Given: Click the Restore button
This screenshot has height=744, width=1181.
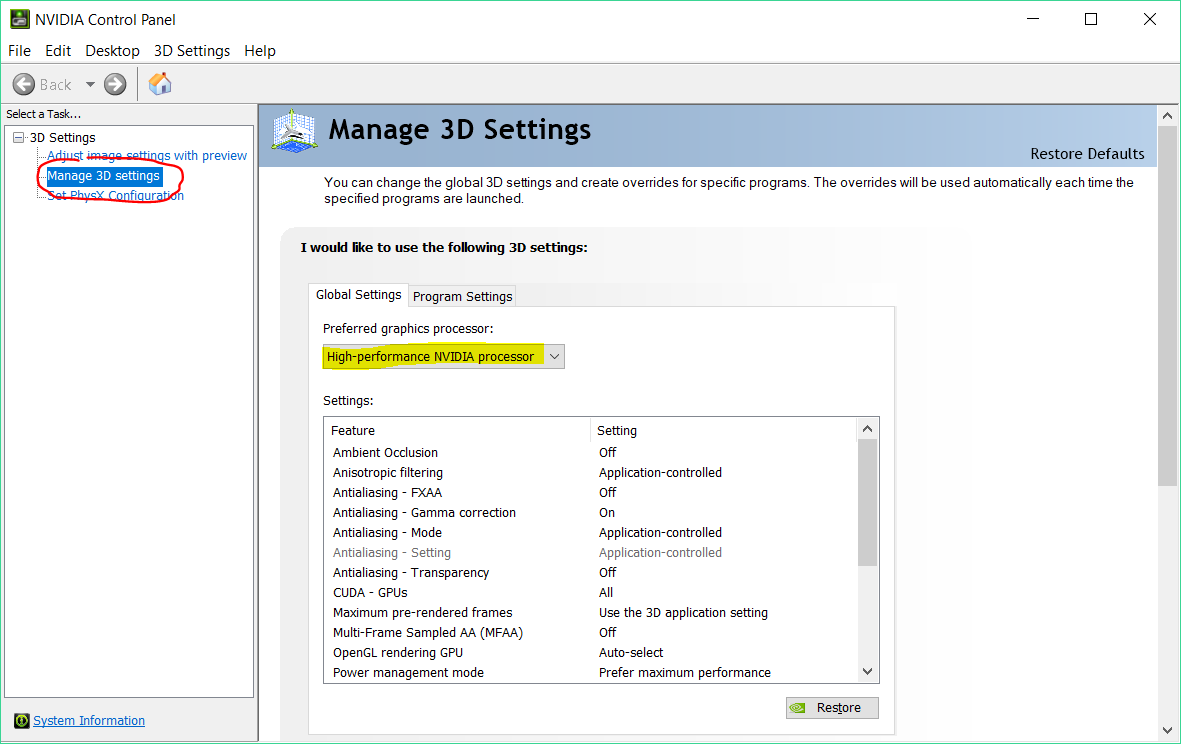Looking at the screenshot, I should click(832, 708).
